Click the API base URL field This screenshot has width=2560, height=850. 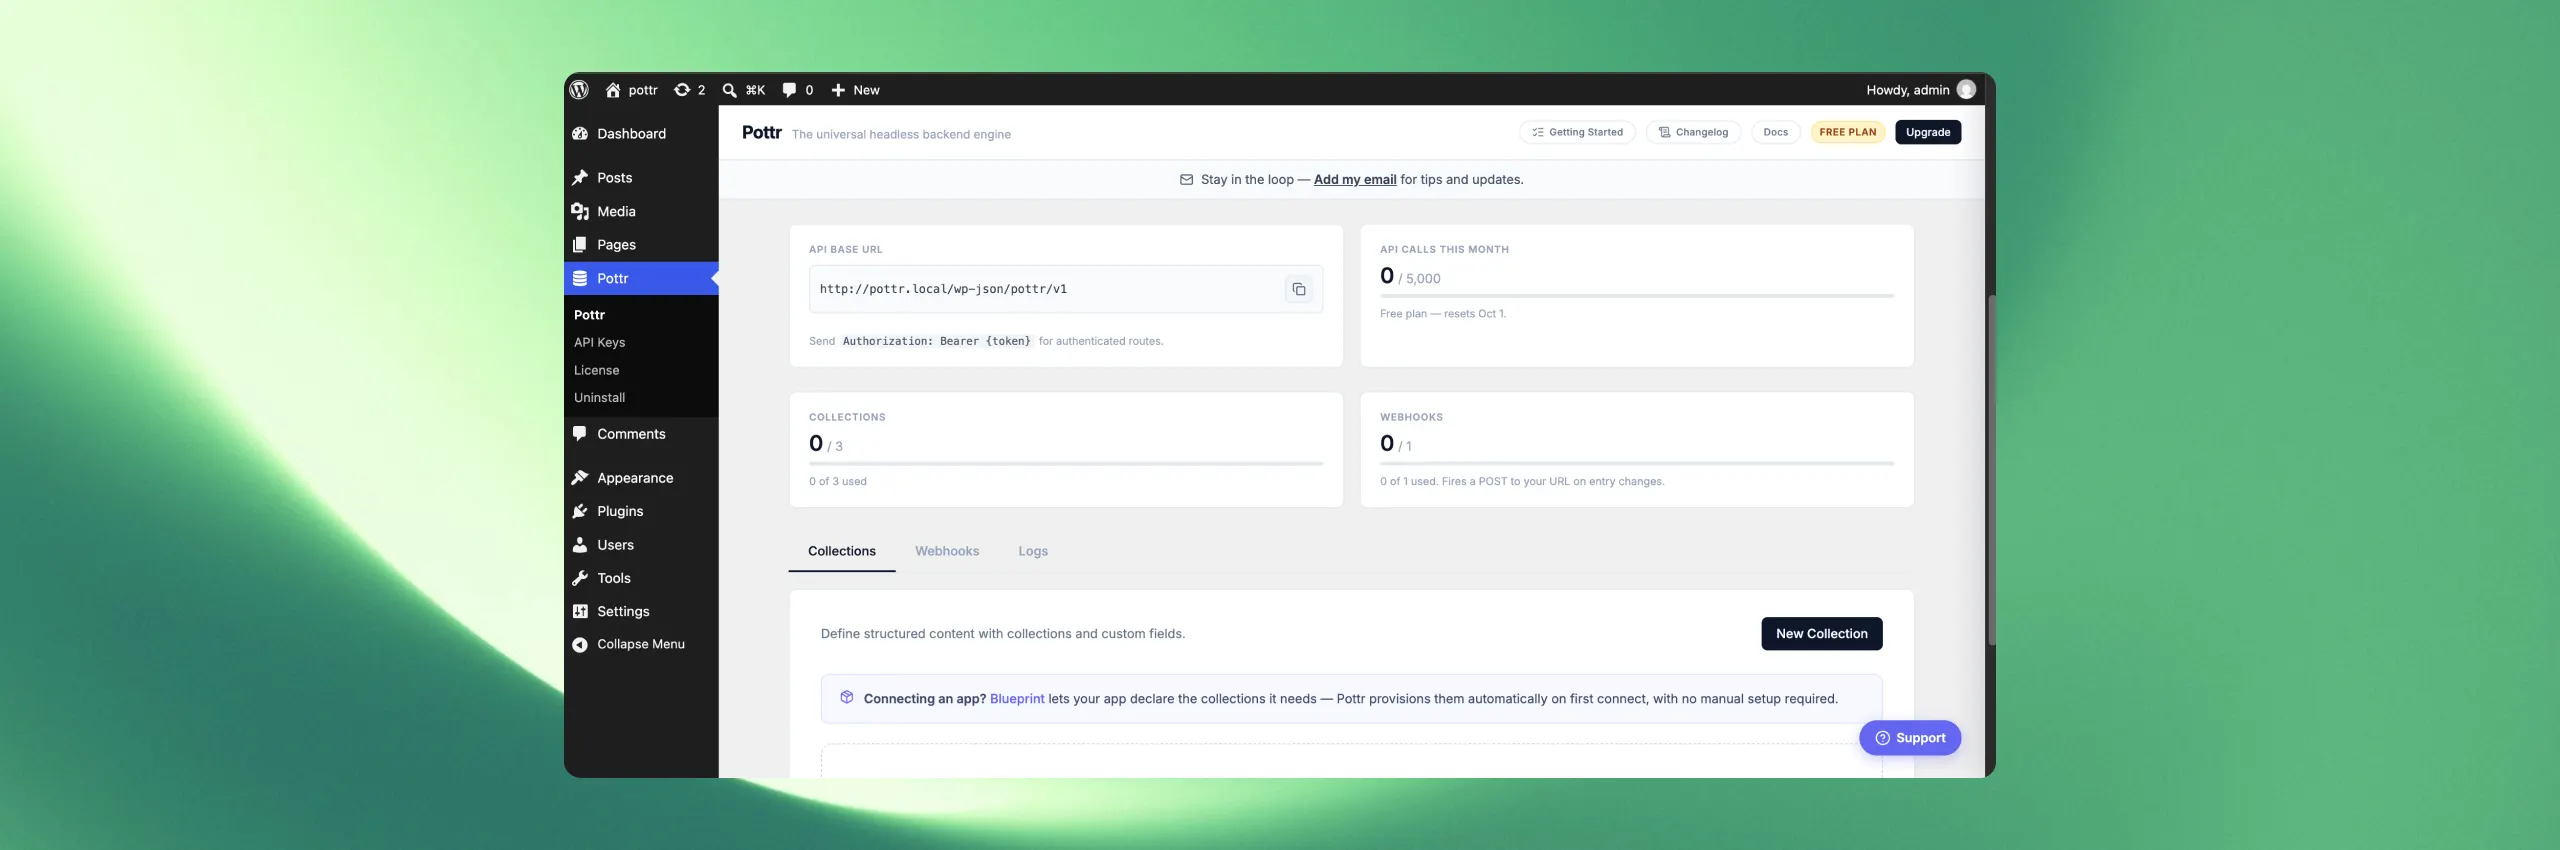pos(1065,289)
